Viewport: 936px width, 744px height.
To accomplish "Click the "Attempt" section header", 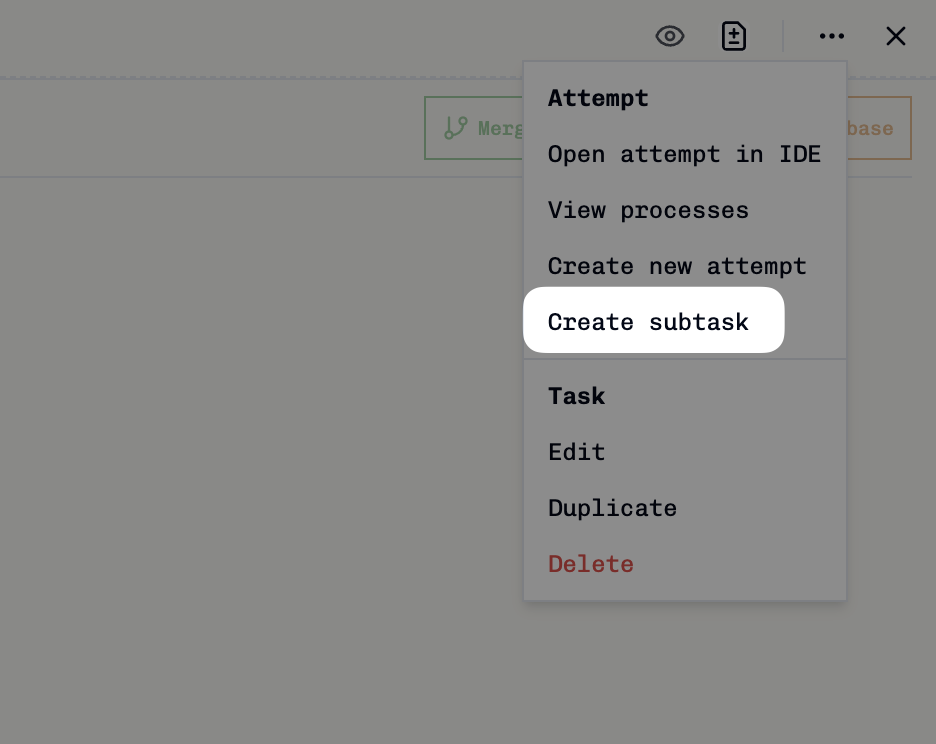I will tap(598, 98).
